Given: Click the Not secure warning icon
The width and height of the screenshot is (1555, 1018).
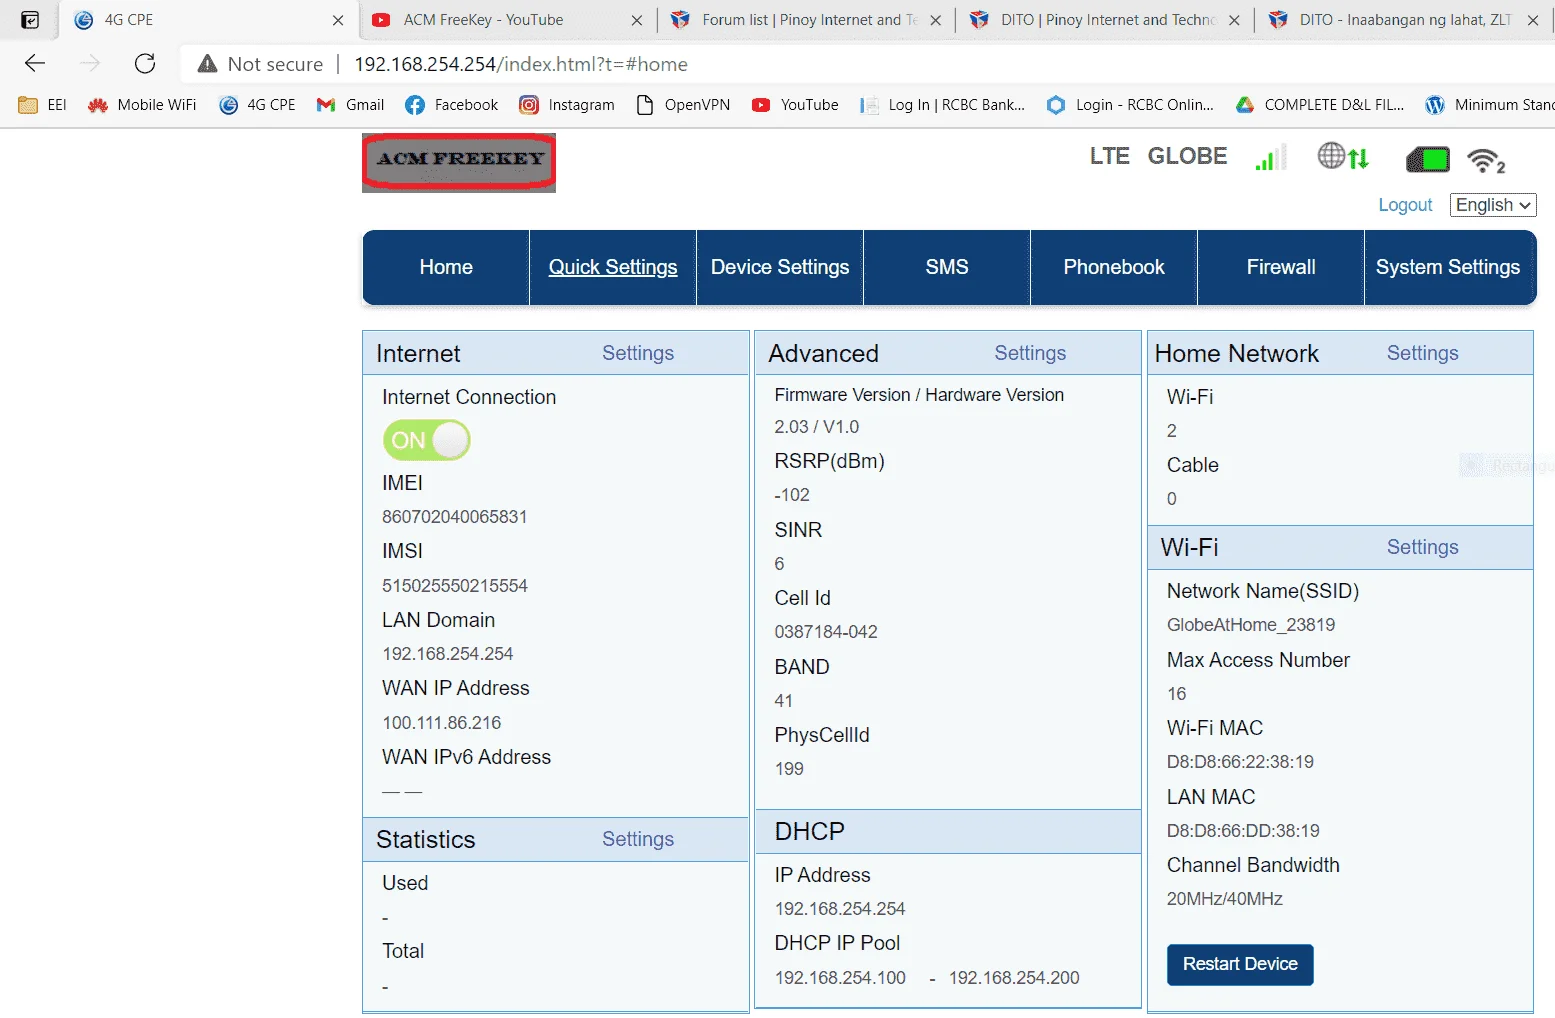Looking at the screenshot, I should tap(207, 64).
